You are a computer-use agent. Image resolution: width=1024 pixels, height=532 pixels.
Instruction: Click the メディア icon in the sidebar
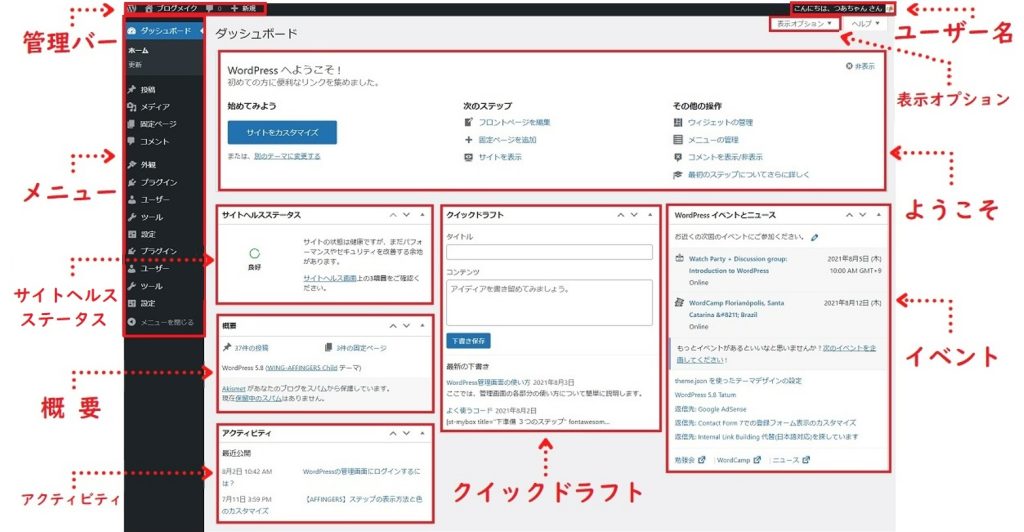point(132,107)
